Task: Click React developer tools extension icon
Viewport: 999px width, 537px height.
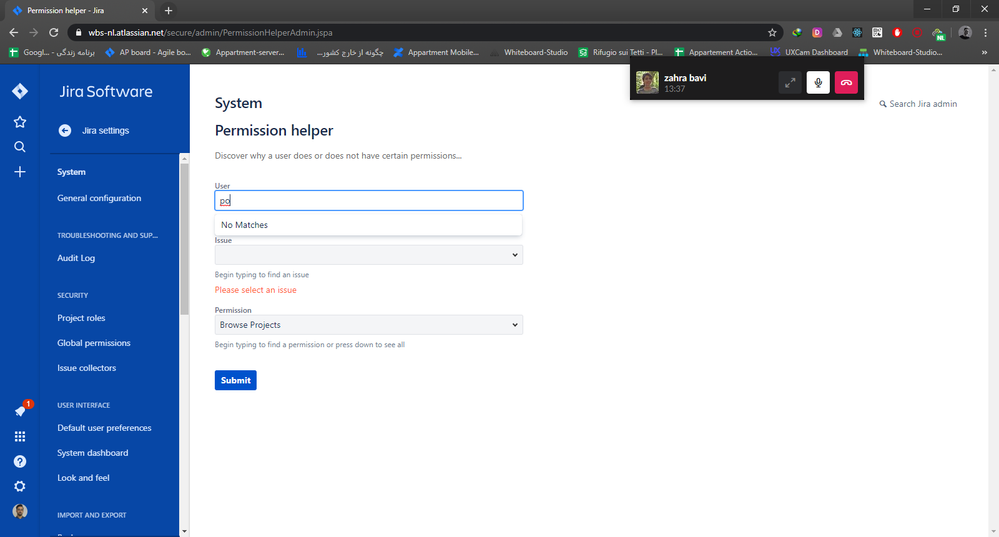Action: (857, 32)
